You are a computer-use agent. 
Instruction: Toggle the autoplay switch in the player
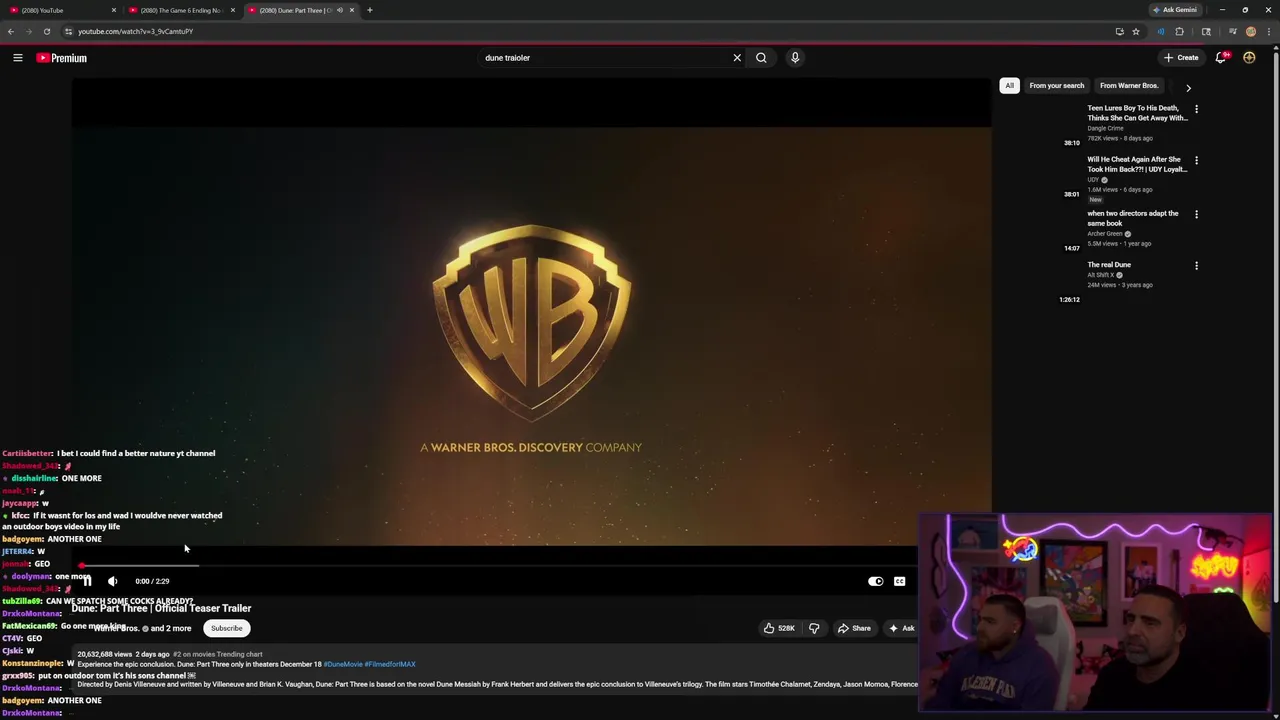coord(876,581)
